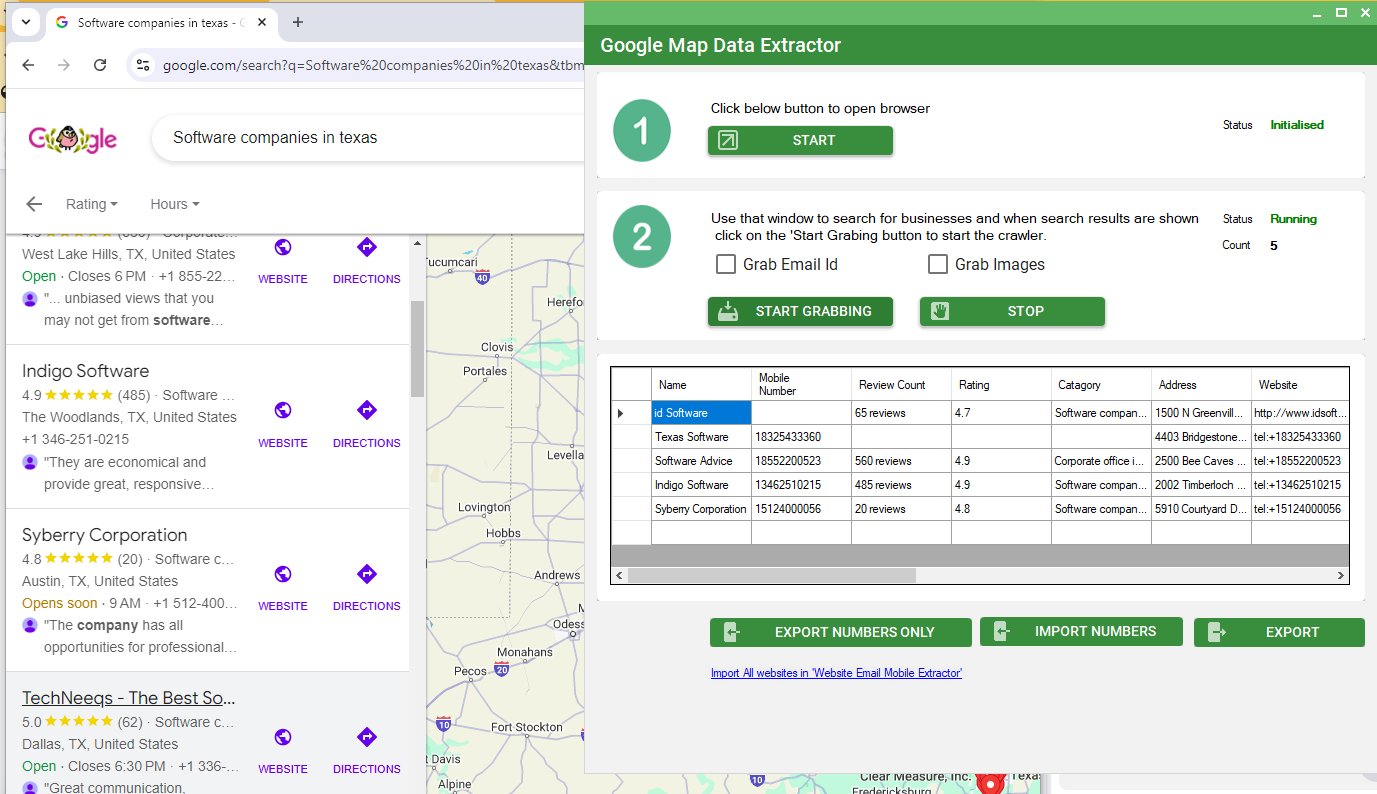Screen dimensions: 1377x794
Task: Click the IMPORT NUMBERS button
Action: tap(1081, 631)
